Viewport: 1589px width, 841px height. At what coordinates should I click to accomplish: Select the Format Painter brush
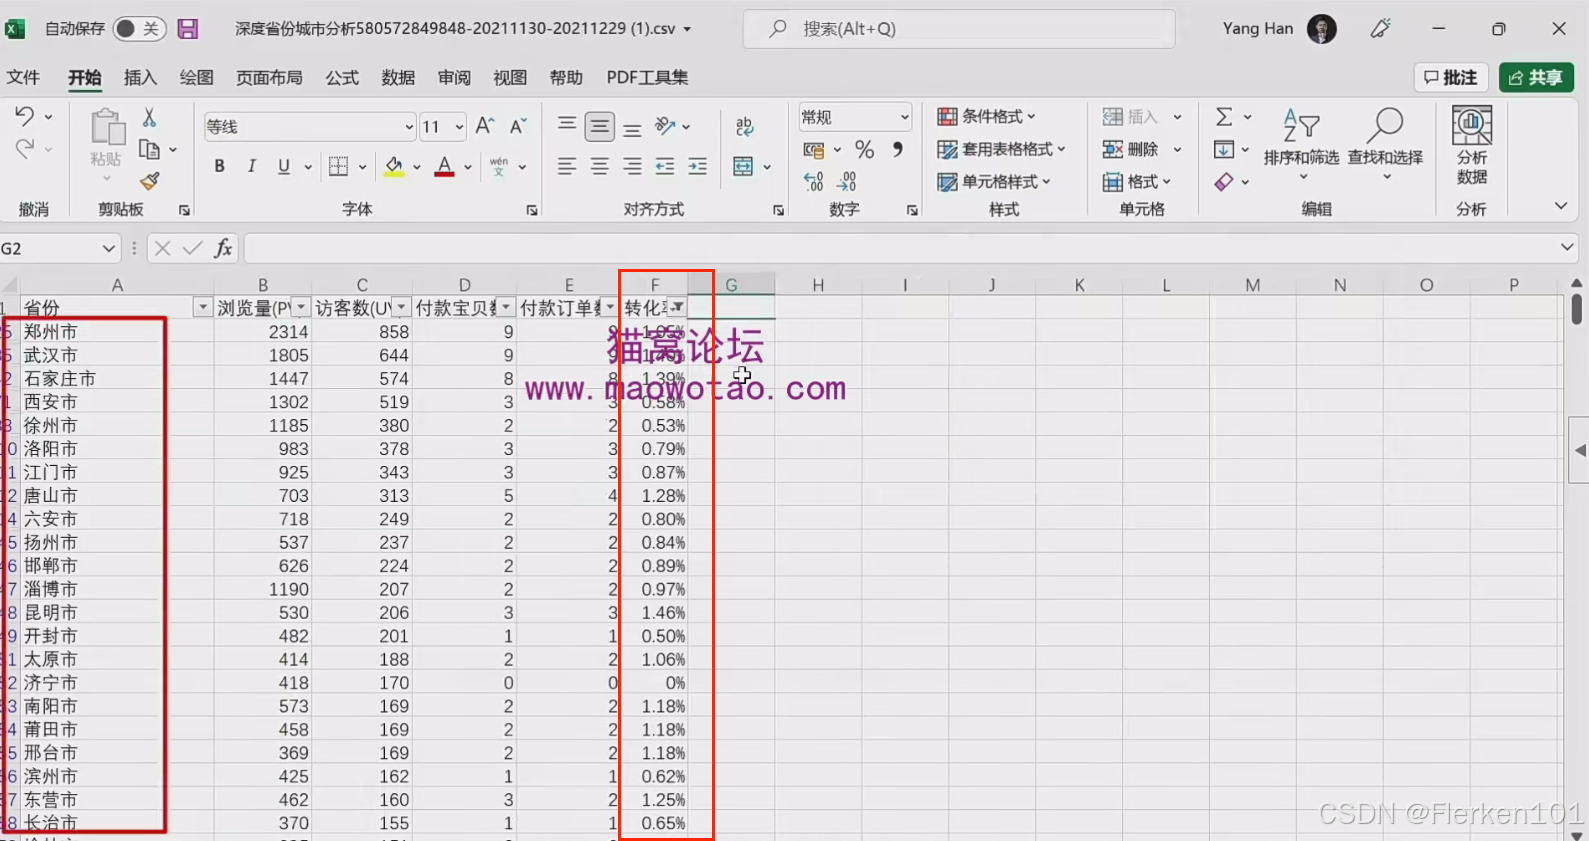click(x=149, y=181)
